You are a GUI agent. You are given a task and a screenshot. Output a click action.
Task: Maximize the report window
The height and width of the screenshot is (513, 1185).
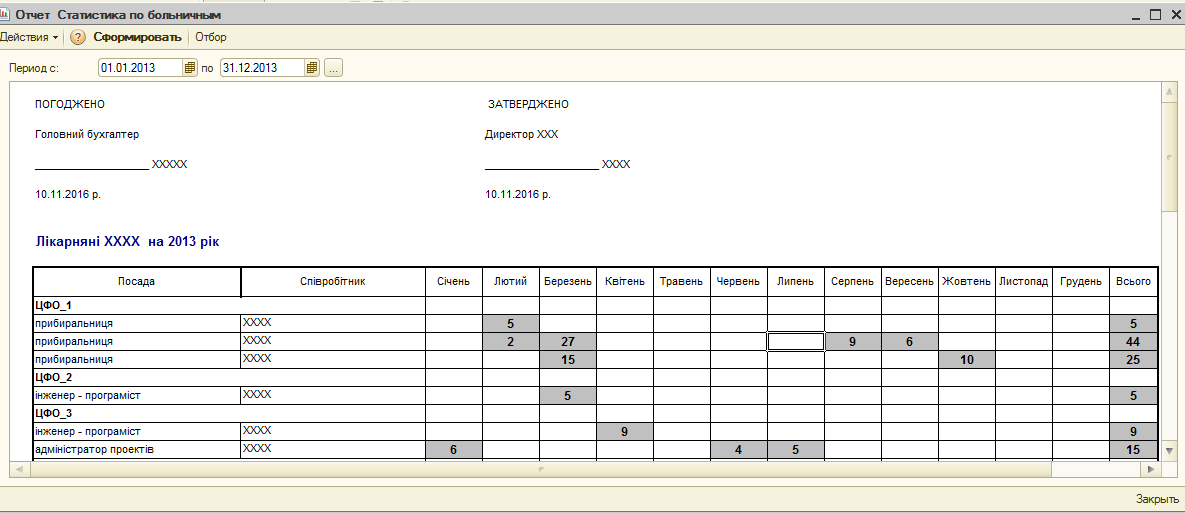click(1154, 15)
